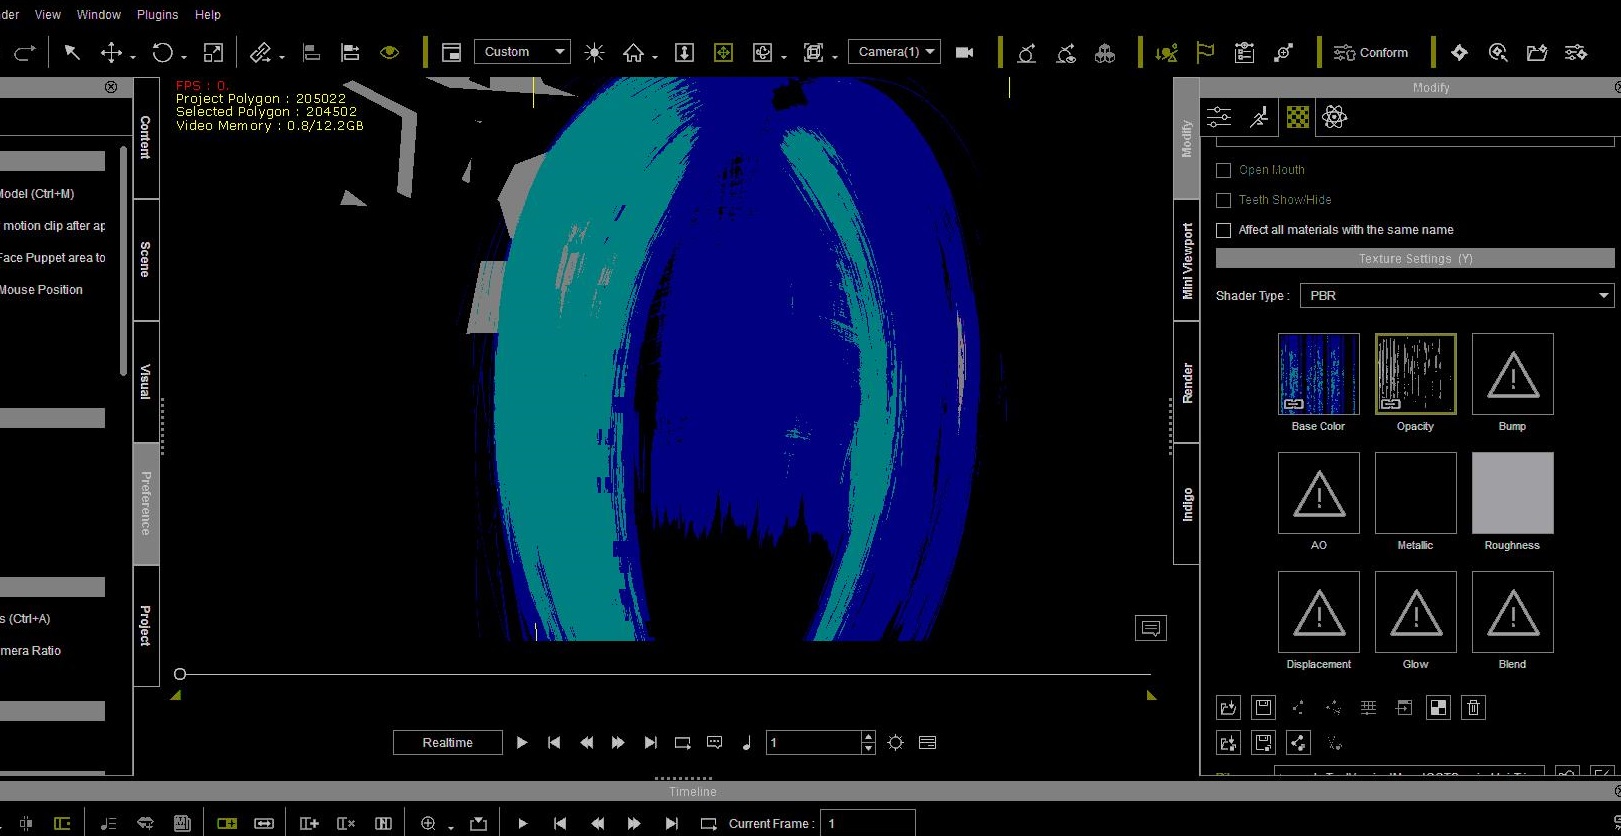Activate the Scale tool
1621x836 pixels.
(213, 52)
